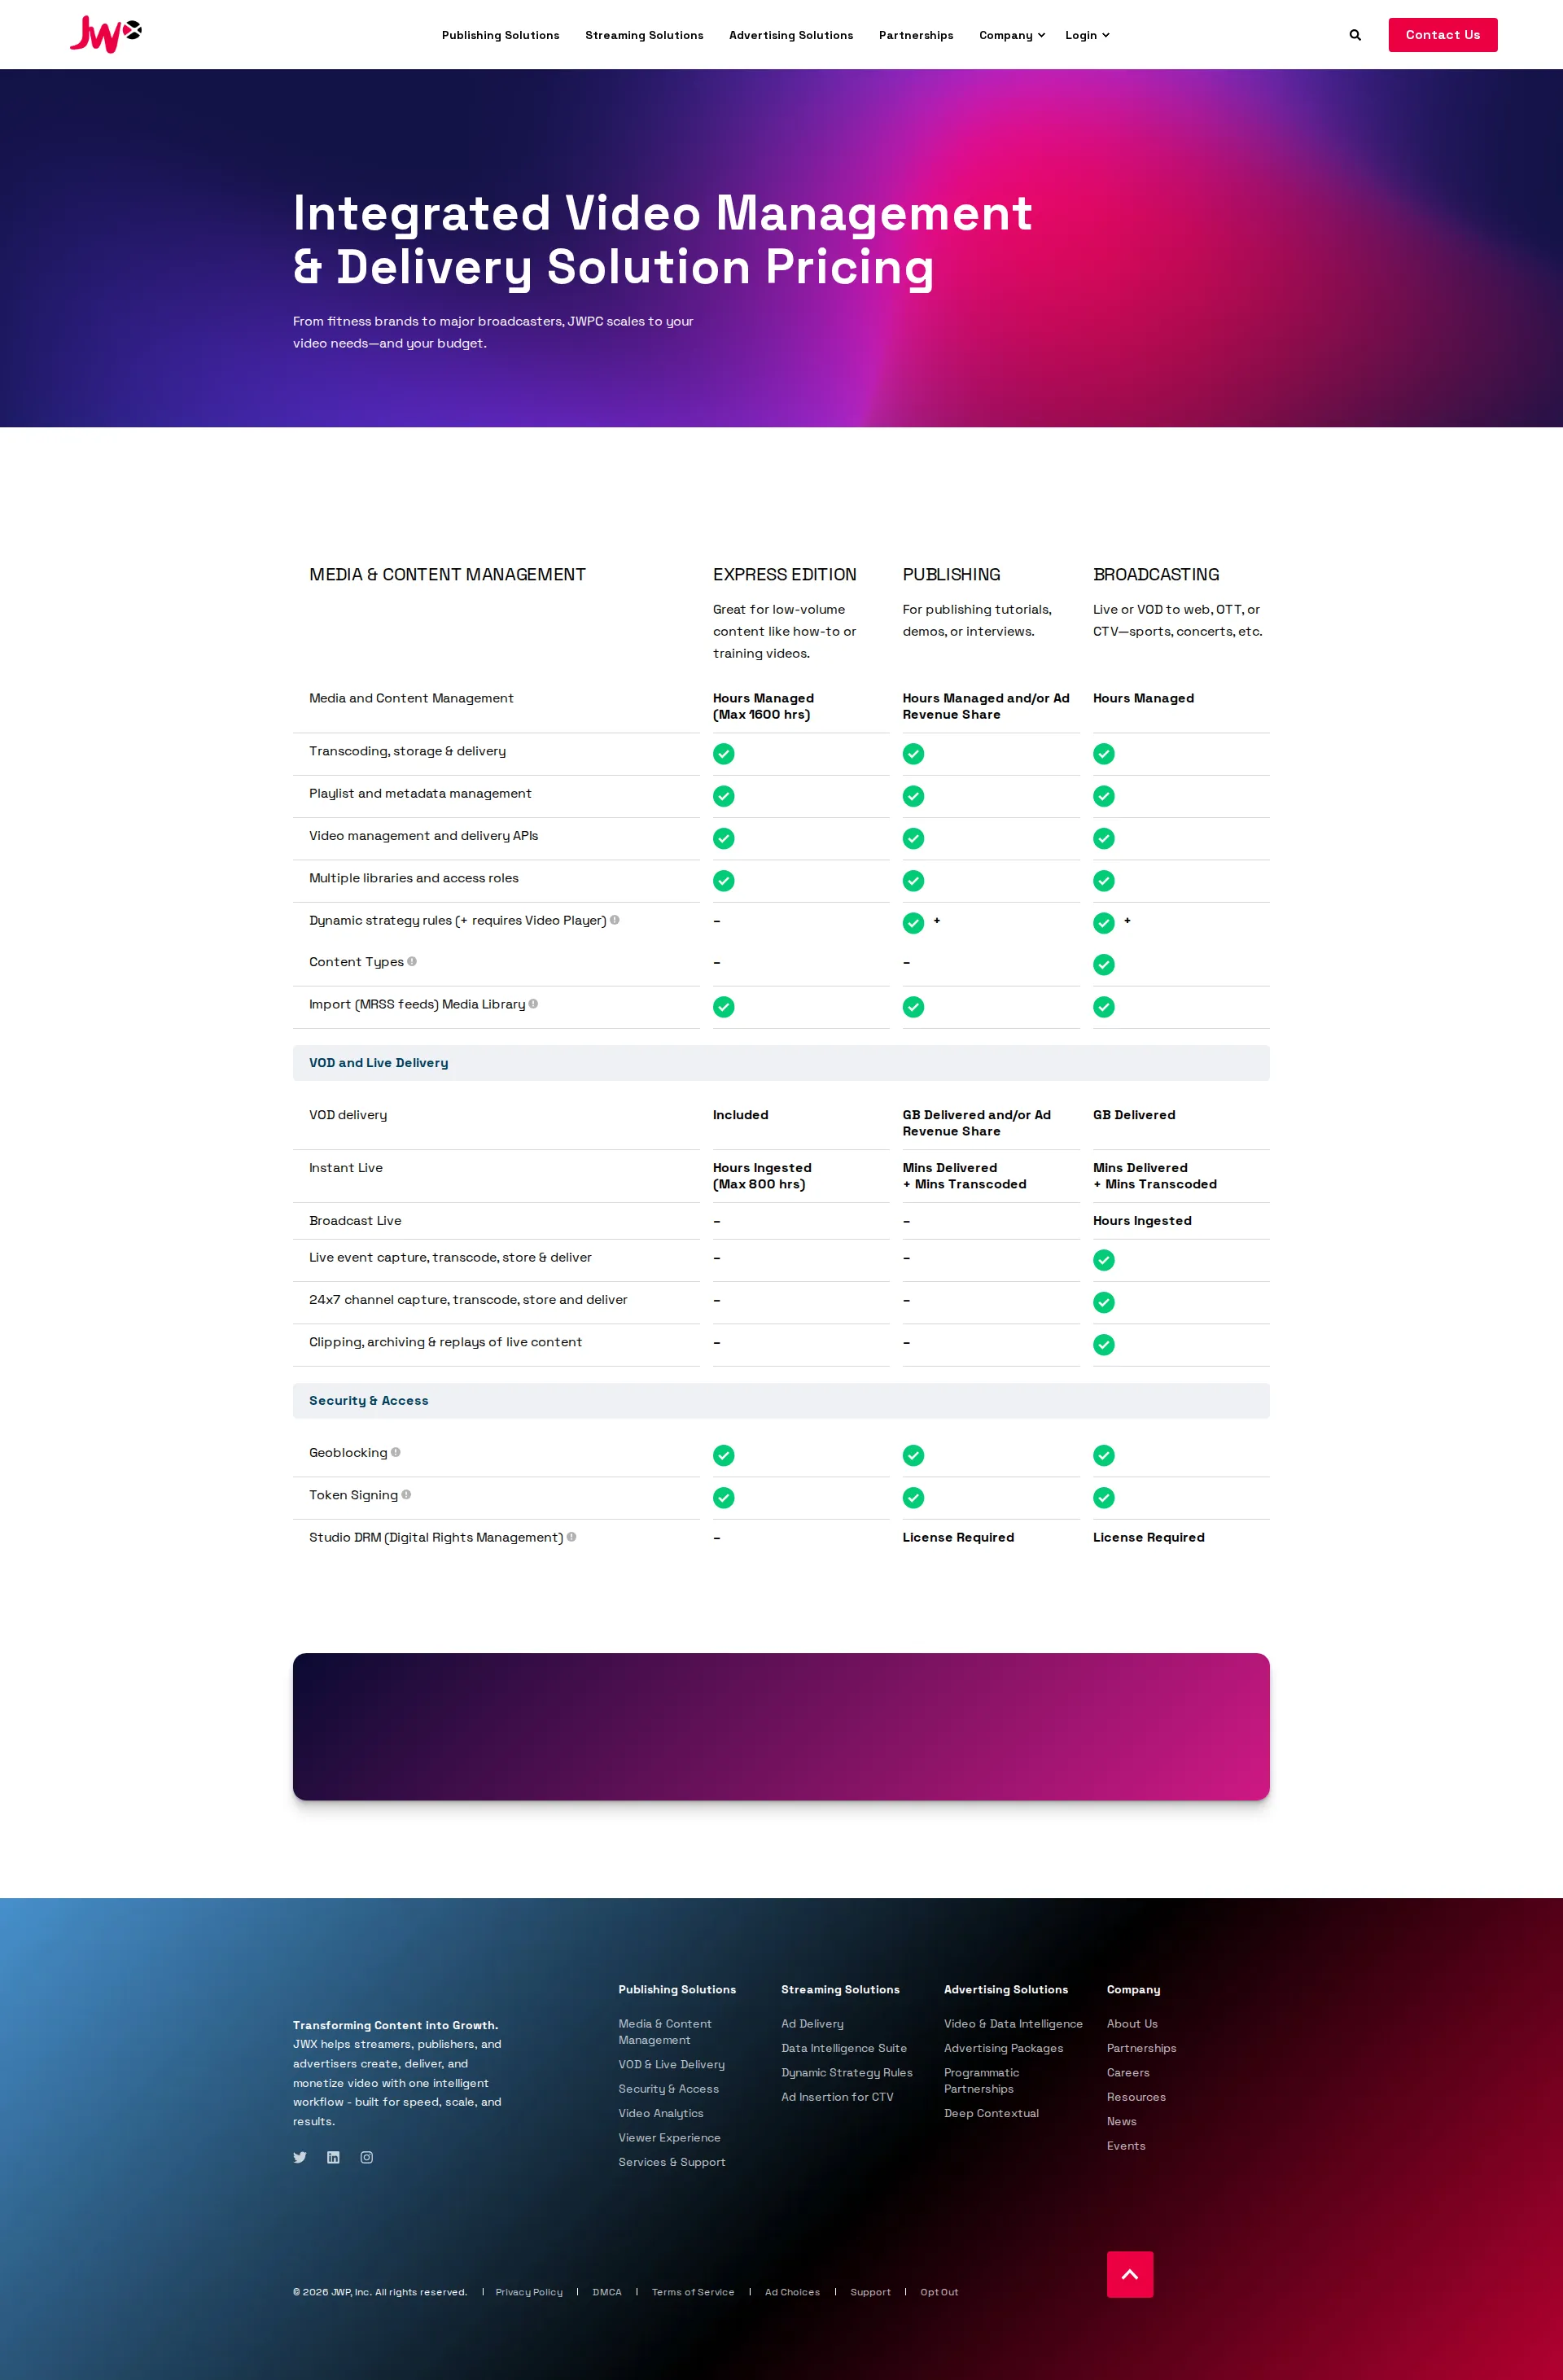Open Ad Delivery footer link
1563x2380 pixels.
point(812,2023)
